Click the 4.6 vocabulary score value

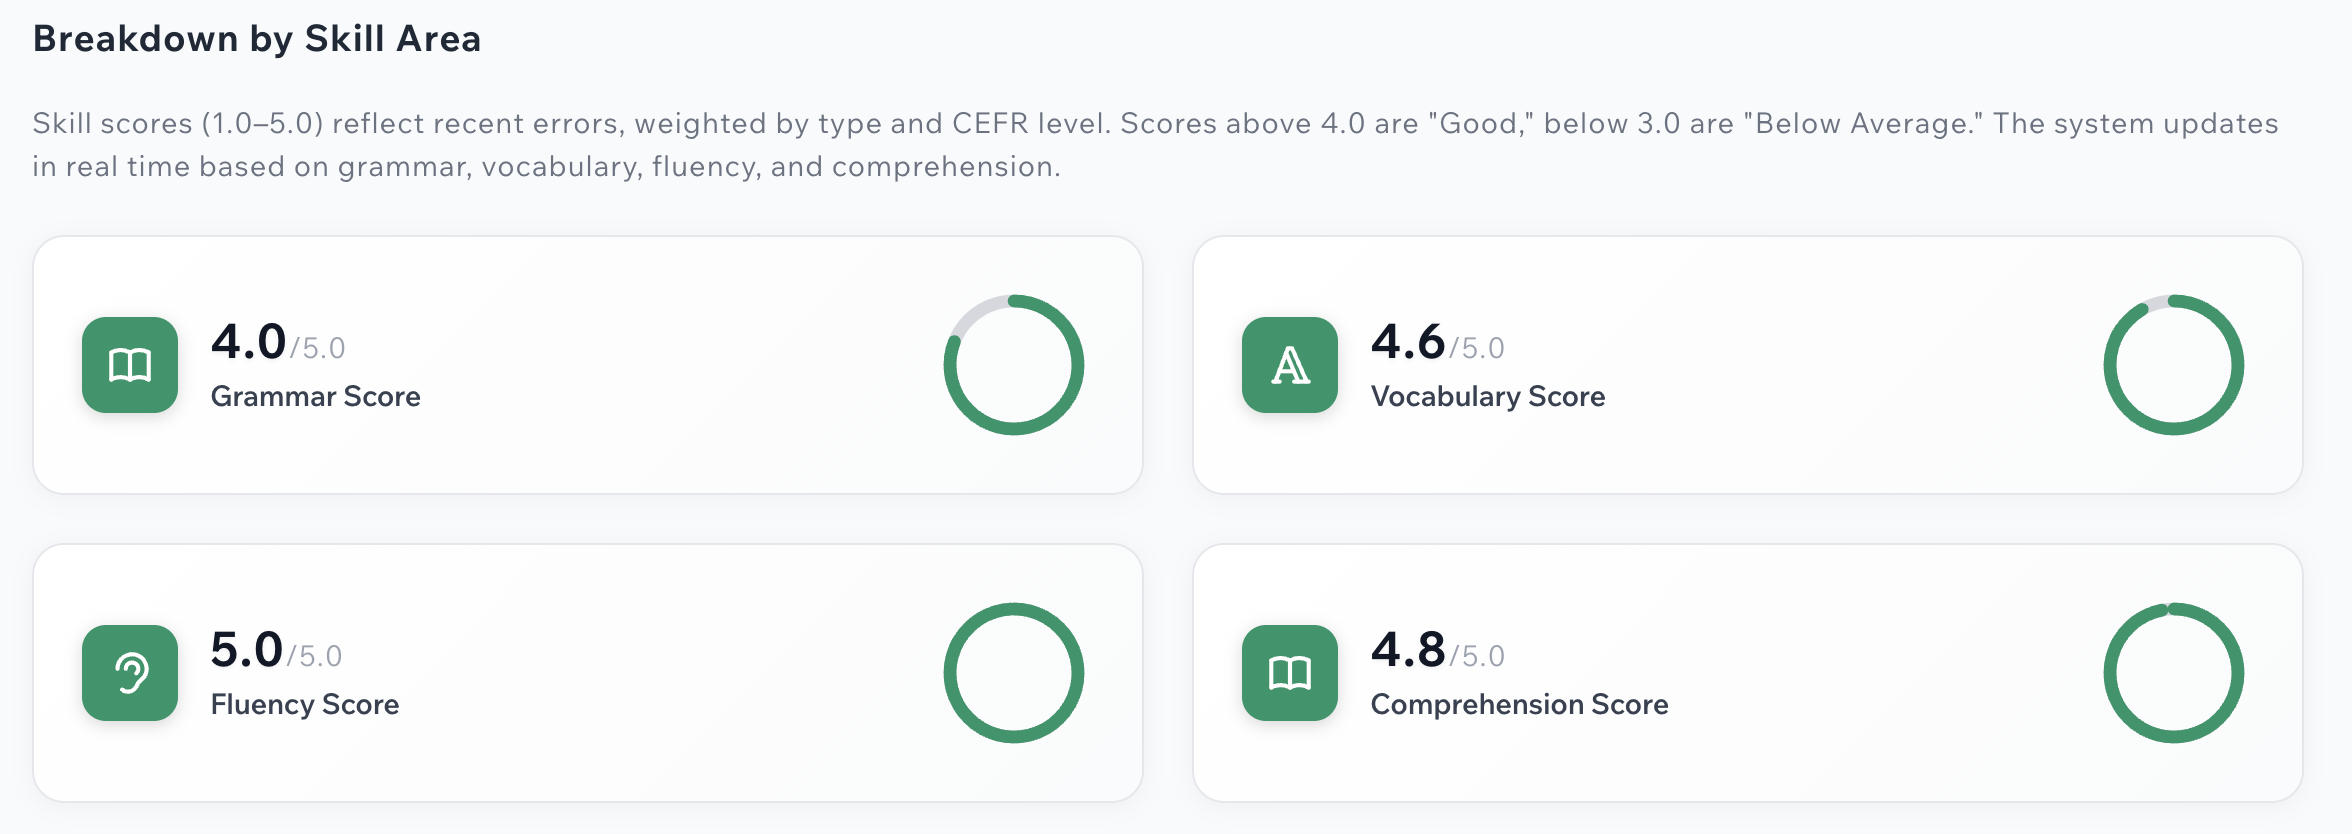pos(1408,342)
